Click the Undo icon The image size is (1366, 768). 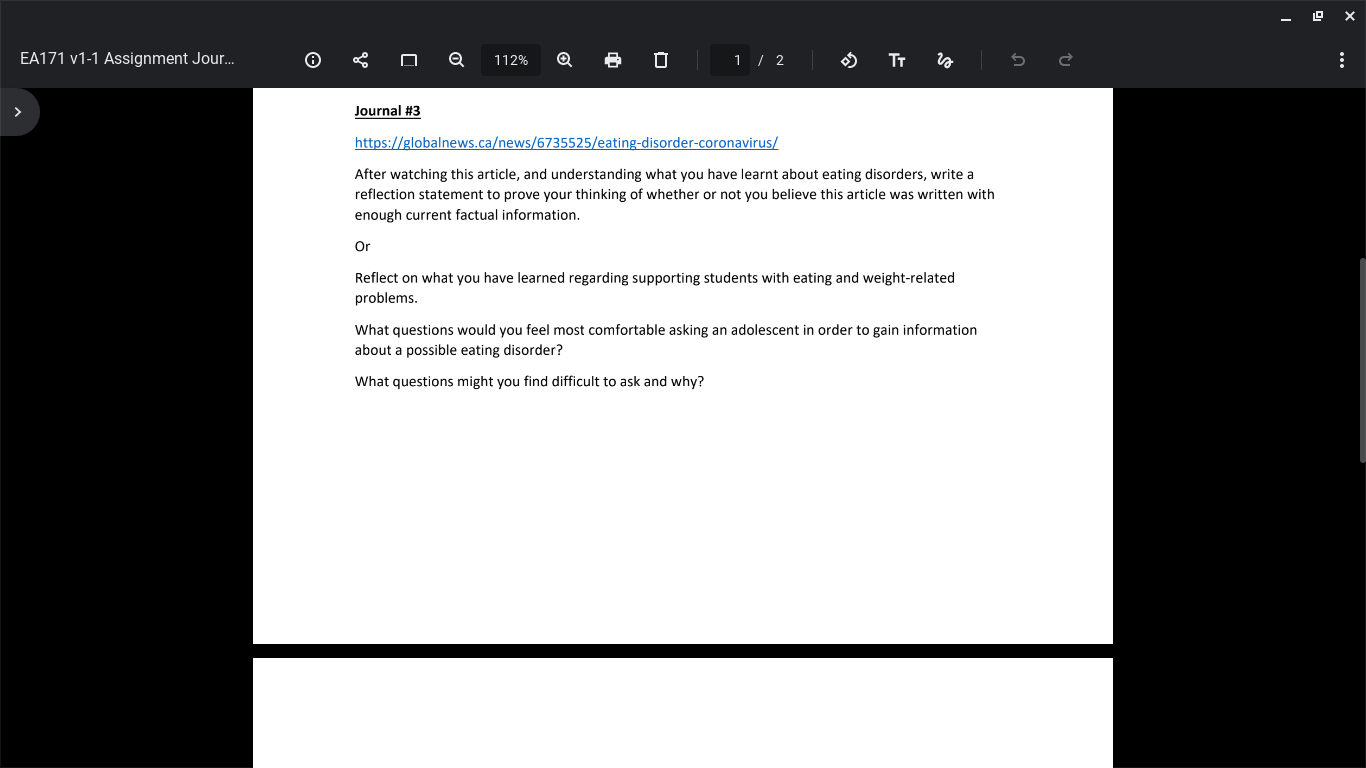click(x=1017, y=60)
